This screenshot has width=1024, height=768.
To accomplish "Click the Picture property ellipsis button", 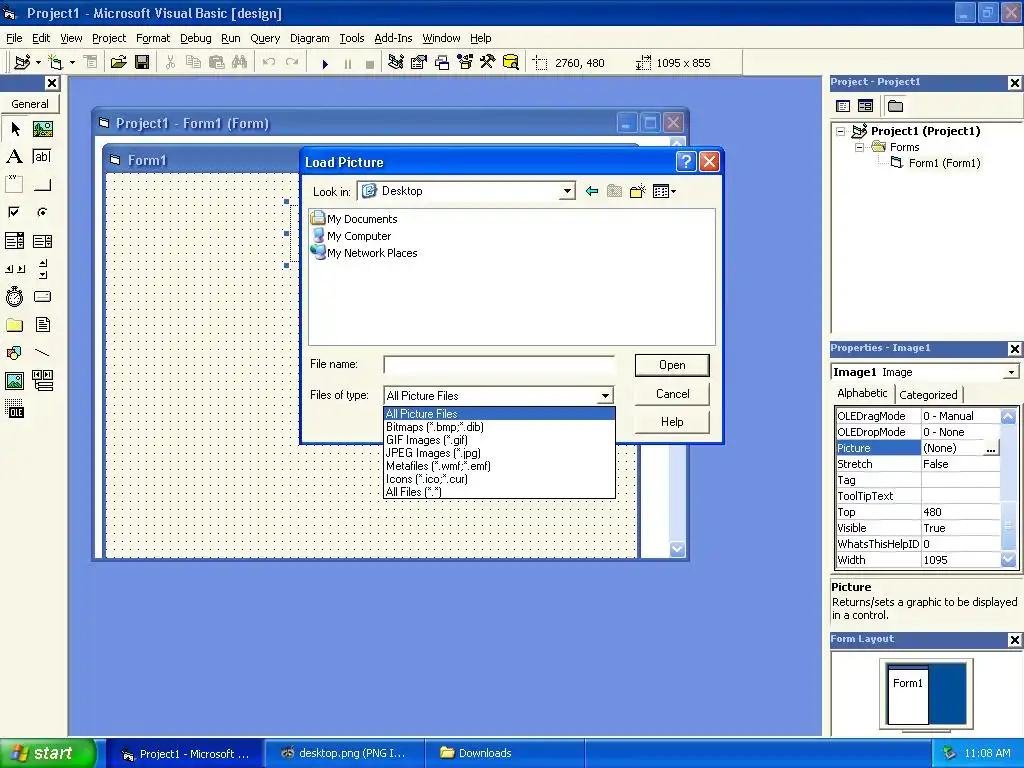I will pos(991,449).
